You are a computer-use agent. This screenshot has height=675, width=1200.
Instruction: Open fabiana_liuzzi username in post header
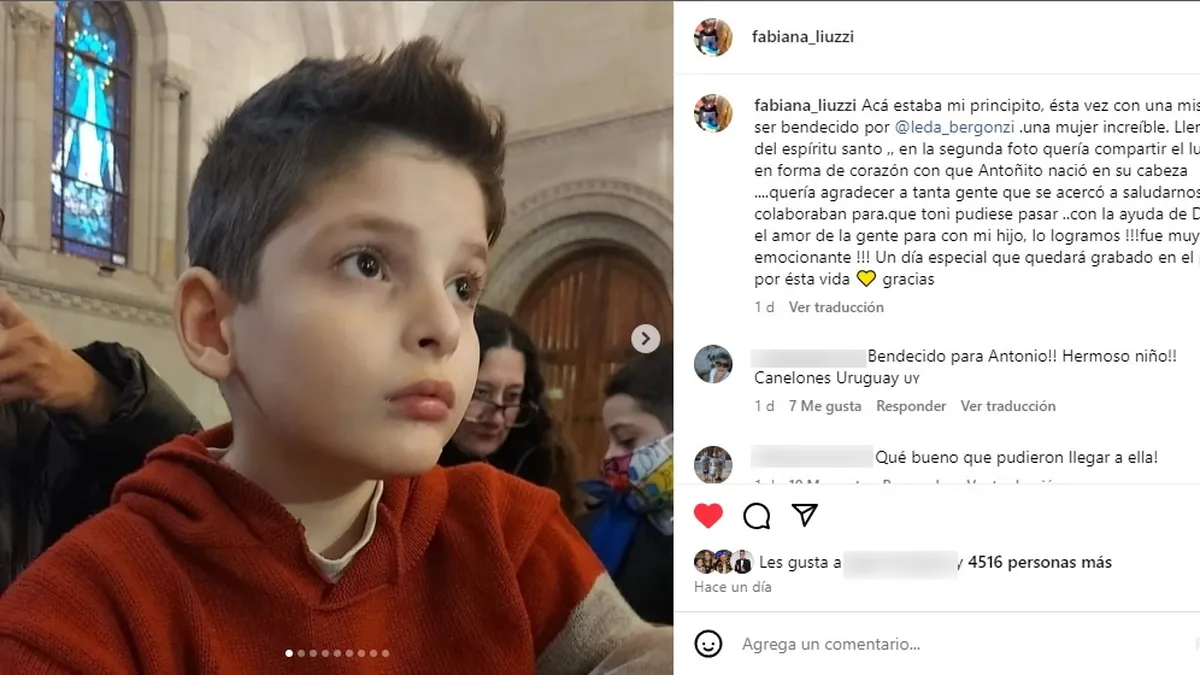(x=803, y=37)
